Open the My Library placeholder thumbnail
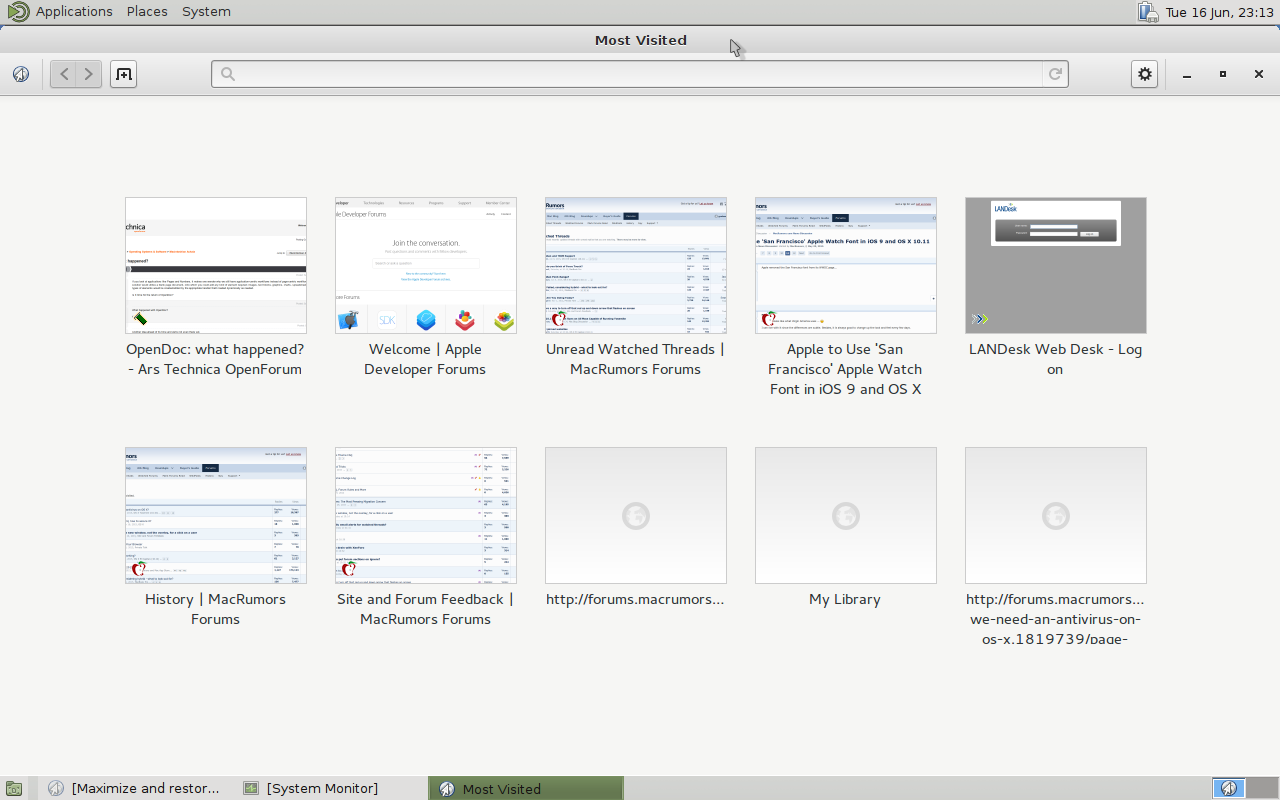Screen dimensions: 1280x800 click(x=846, y=515)
